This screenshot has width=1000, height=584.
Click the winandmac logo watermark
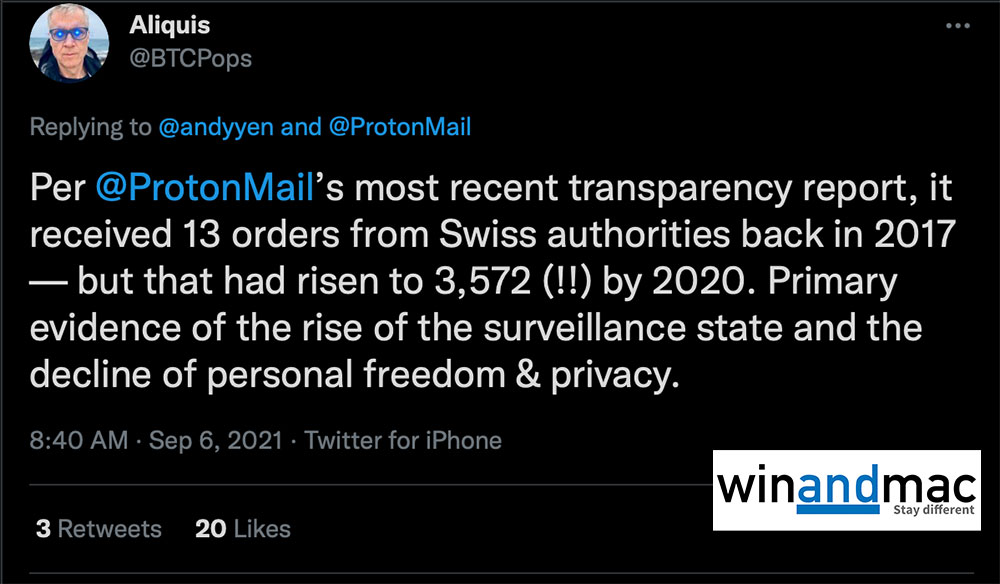846,489
